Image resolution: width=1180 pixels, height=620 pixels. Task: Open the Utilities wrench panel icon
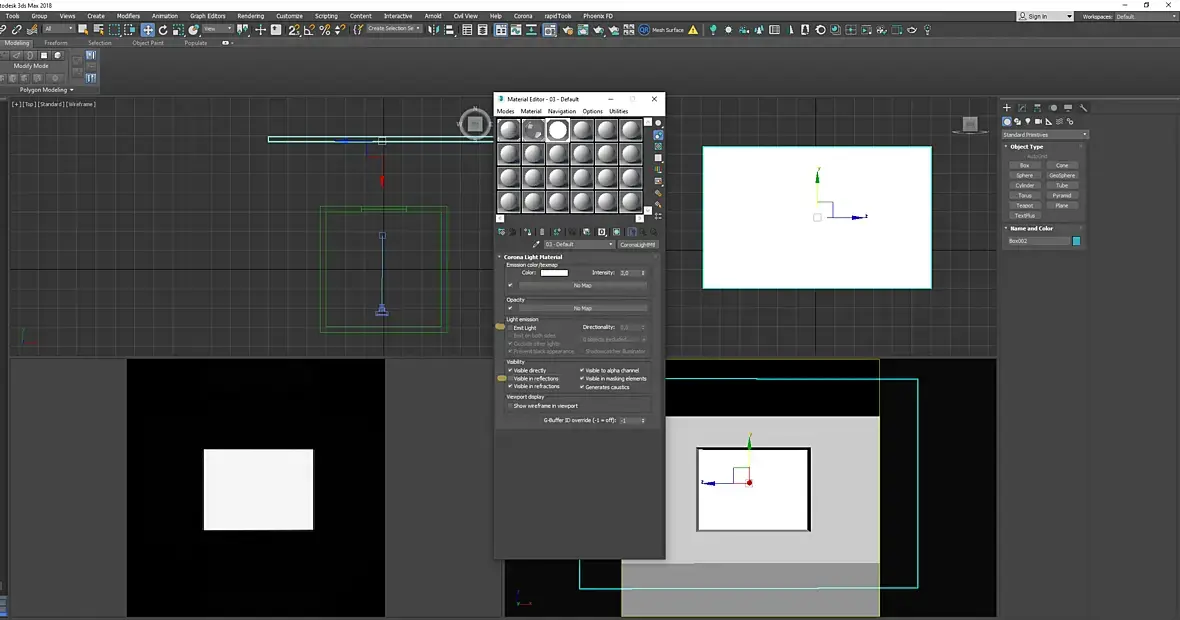[x=1083, y=108]
